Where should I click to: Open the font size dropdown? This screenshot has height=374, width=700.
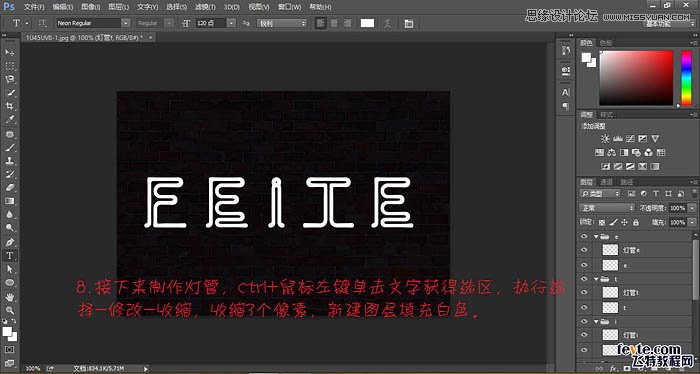coord(231,23)
